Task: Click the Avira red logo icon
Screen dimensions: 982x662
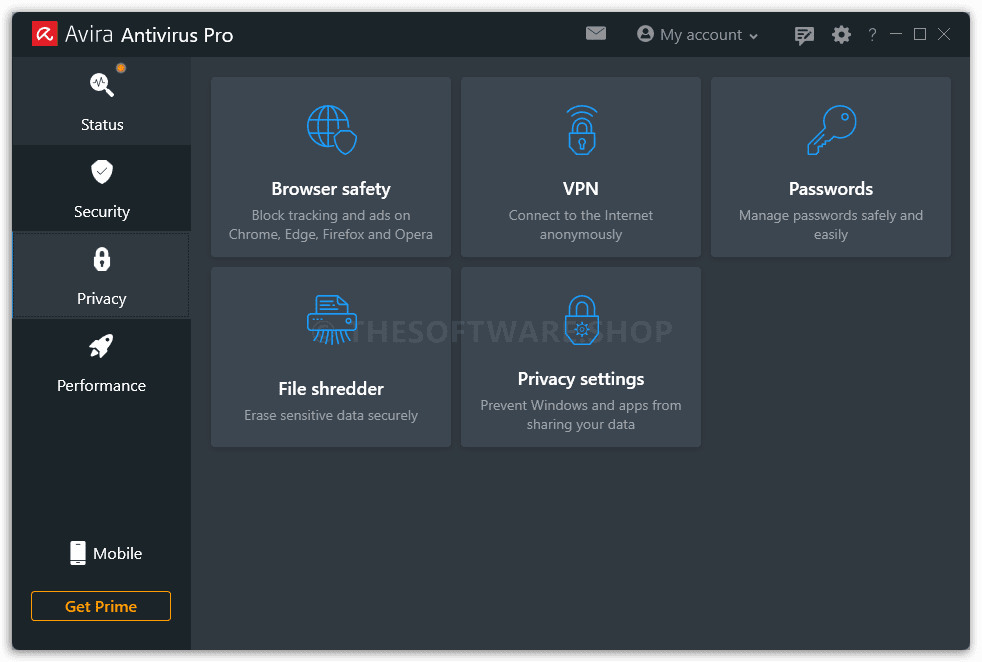Action: [44, 34]
